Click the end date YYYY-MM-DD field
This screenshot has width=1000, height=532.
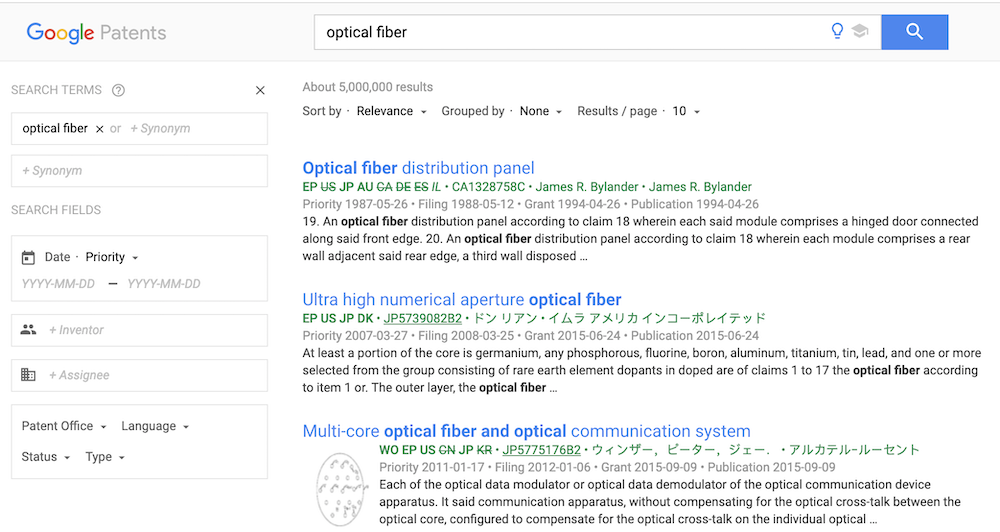[164, 284]
